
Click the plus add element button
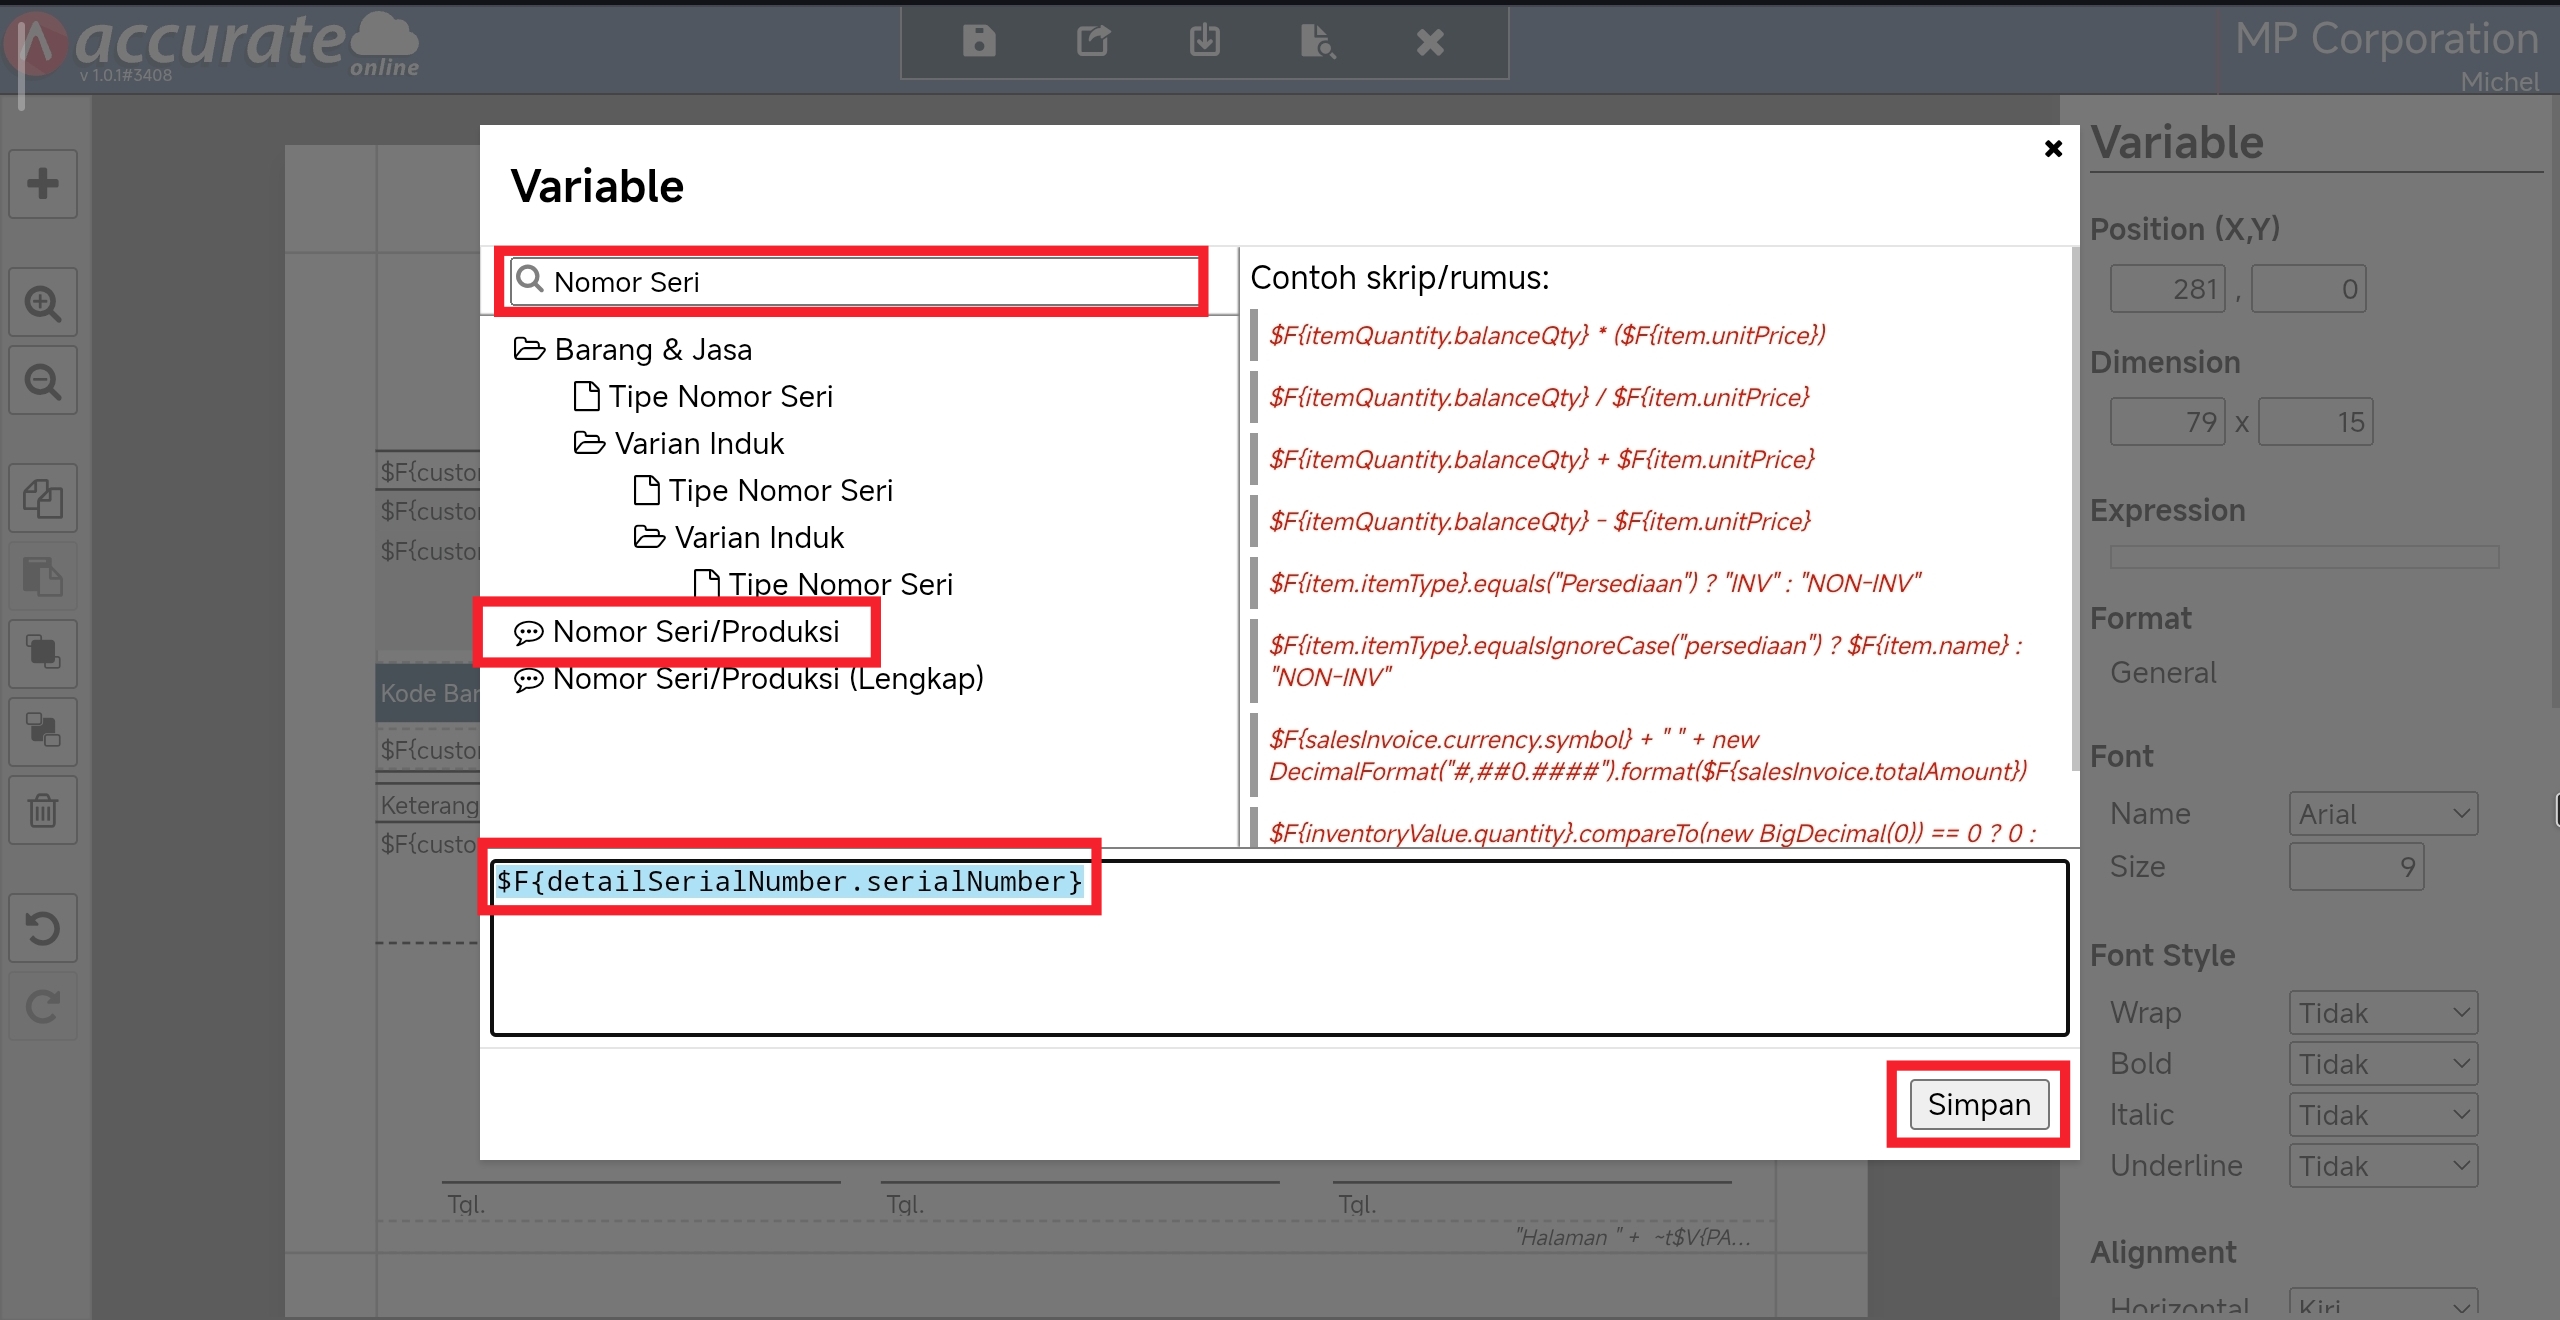click(43, 184)
